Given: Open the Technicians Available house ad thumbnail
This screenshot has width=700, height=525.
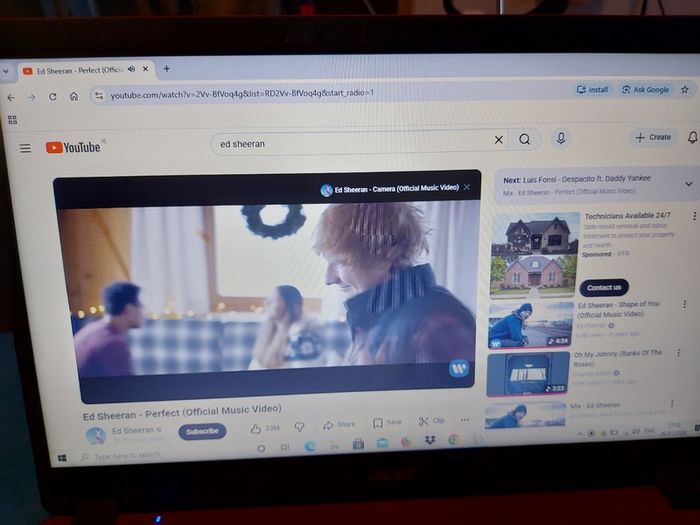Looking at the screenshot, I should coord(534,255).
